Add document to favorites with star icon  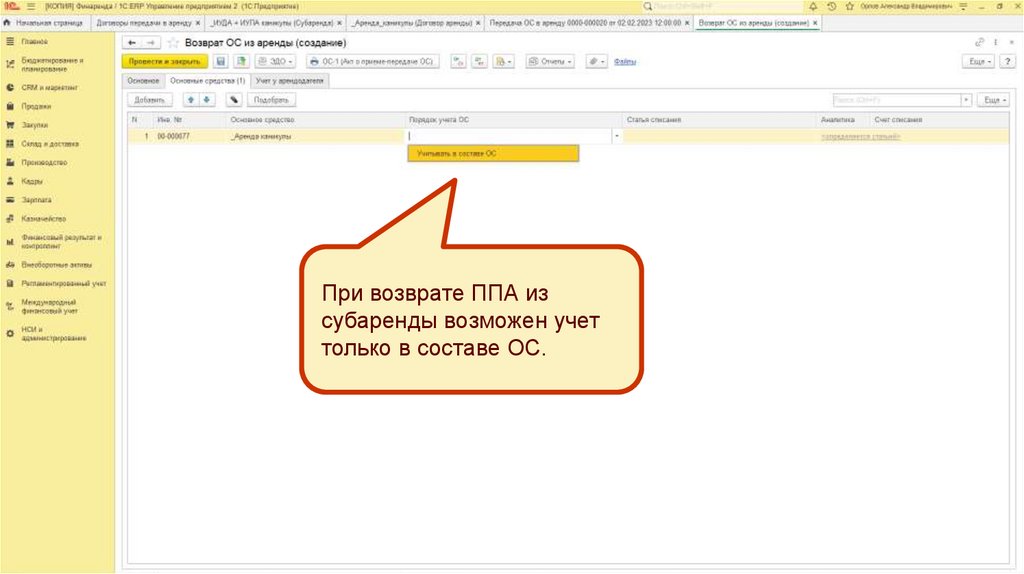(173, 43)
